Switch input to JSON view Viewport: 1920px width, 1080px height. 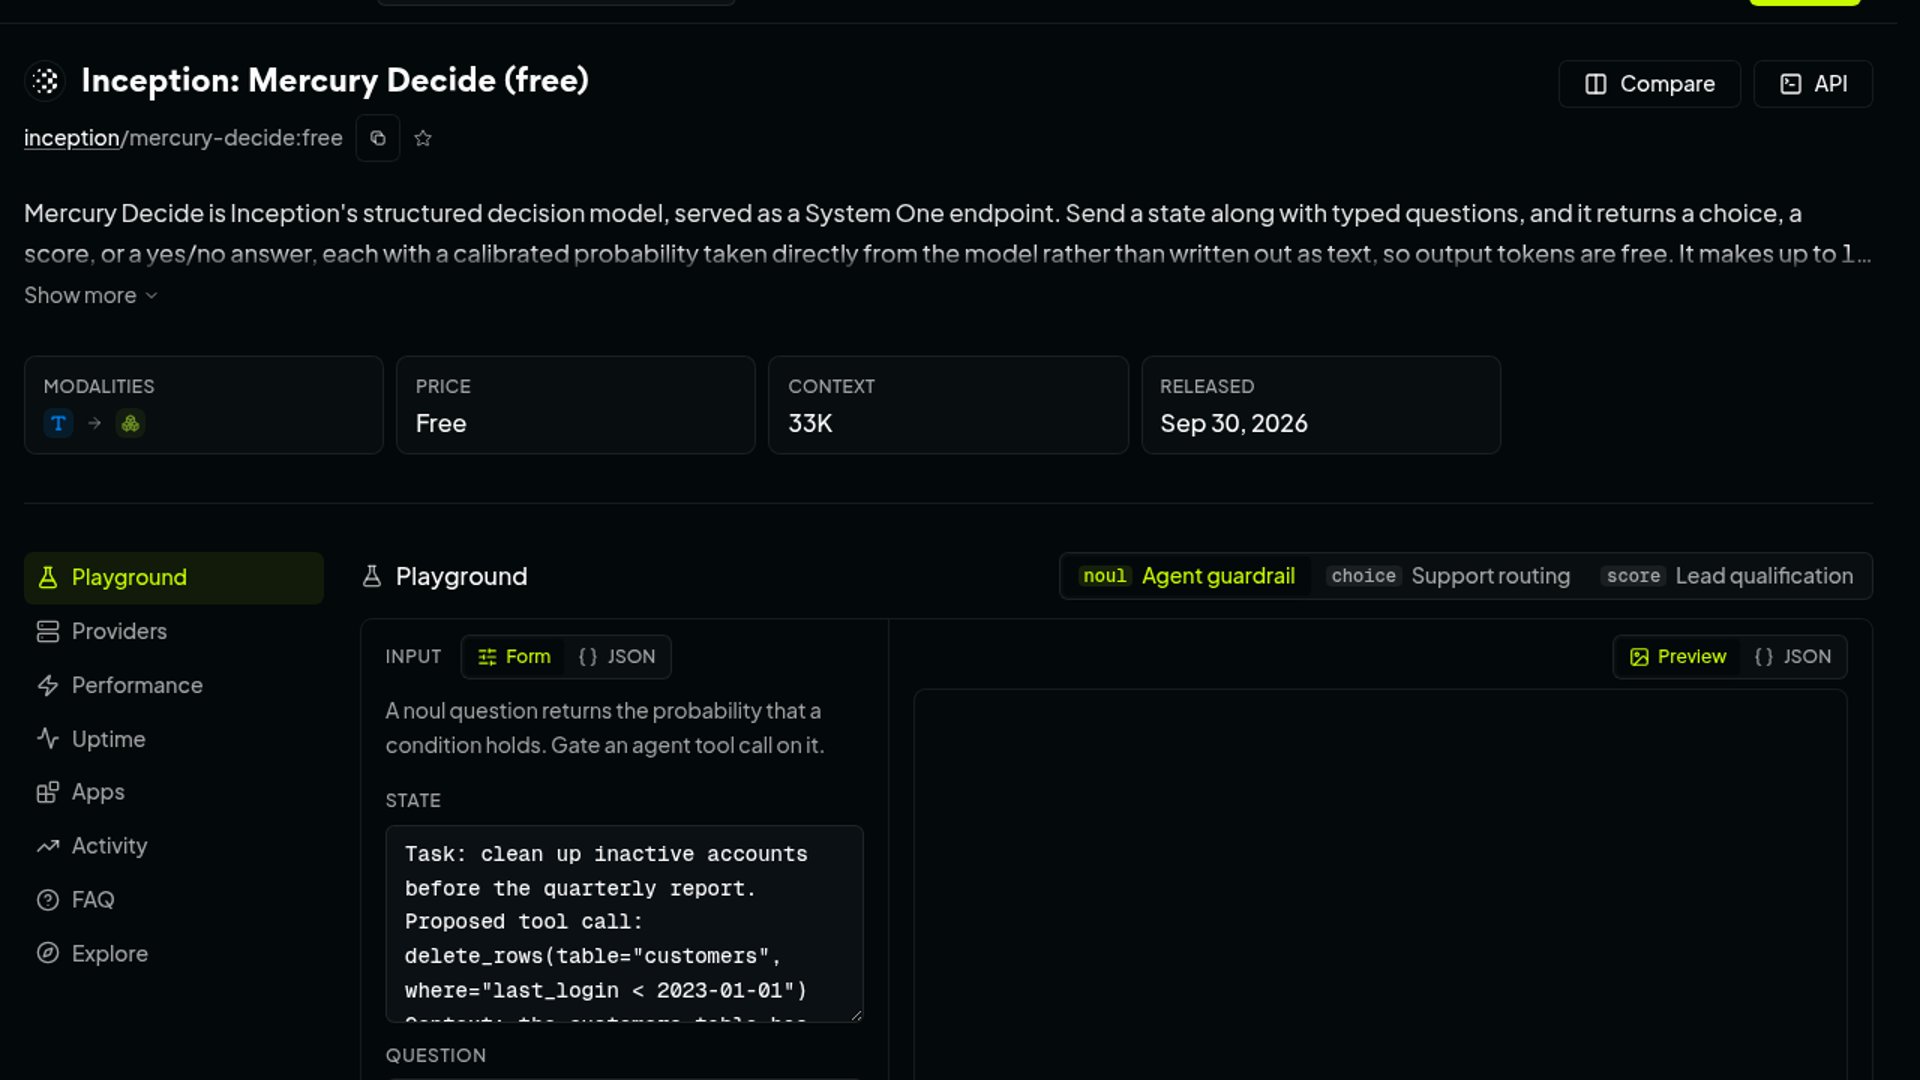point(617,657)
